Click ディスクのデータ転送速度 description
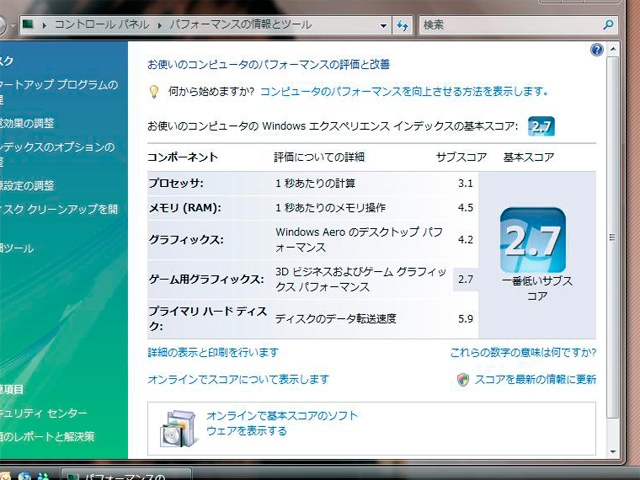Viewport: 640px width, 480px height. tap(336, 319)
